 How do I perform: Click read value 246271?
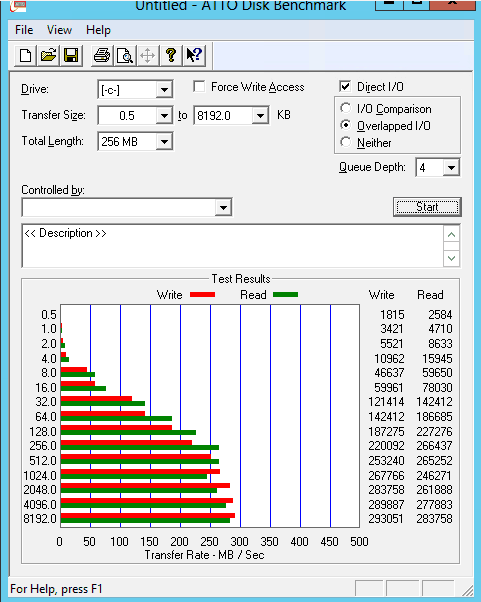click(435, 475)
